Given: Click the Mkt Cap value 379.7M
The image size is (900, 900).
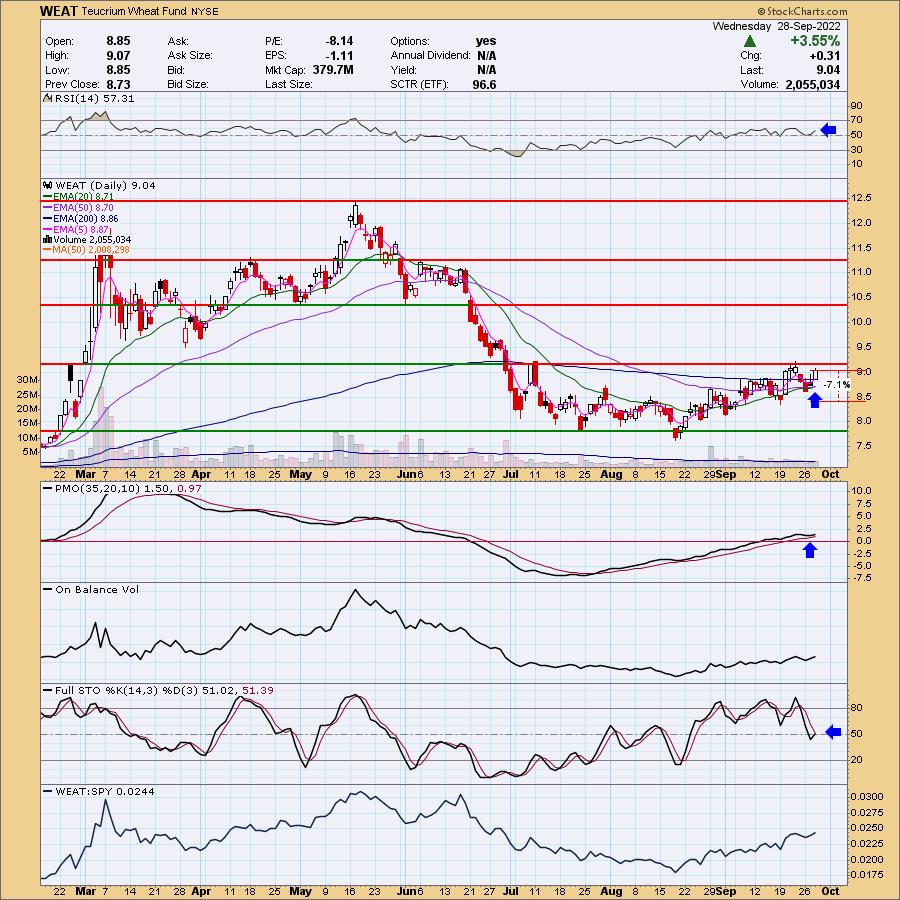Looking at the screenshot, I should 333,70.
